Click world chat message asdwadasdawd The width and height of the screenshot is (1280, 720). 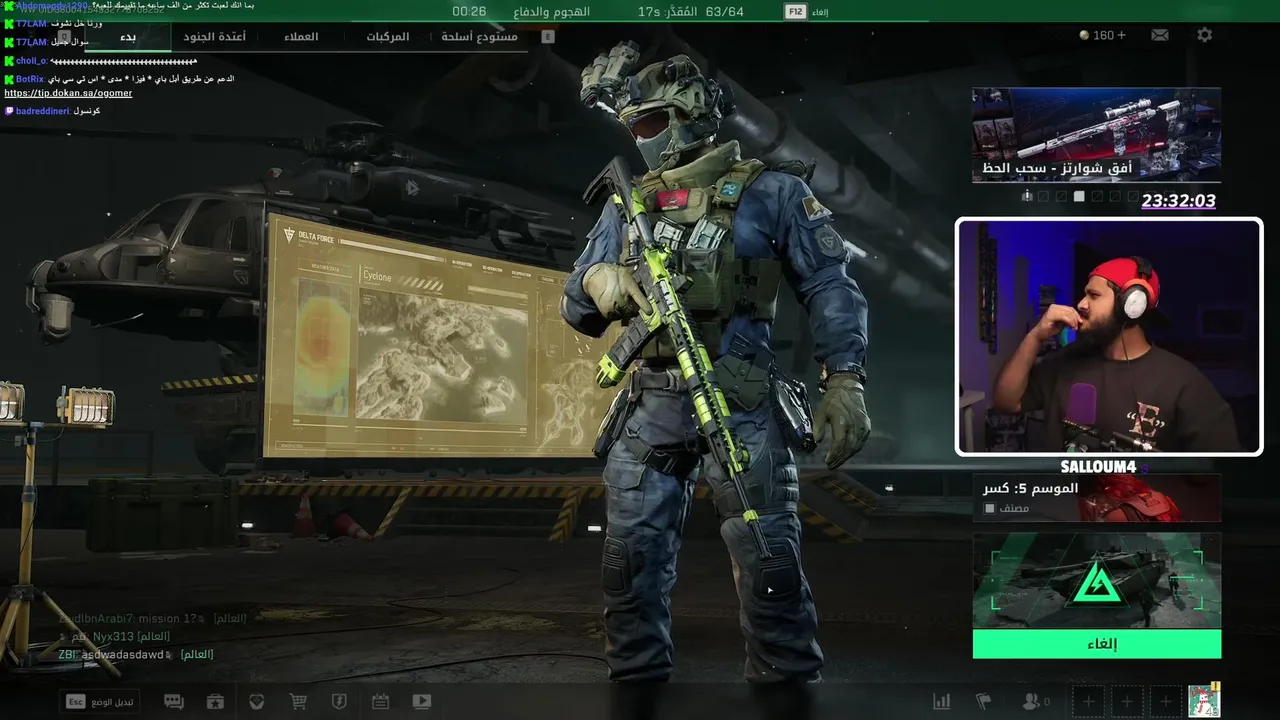point(136,654)
